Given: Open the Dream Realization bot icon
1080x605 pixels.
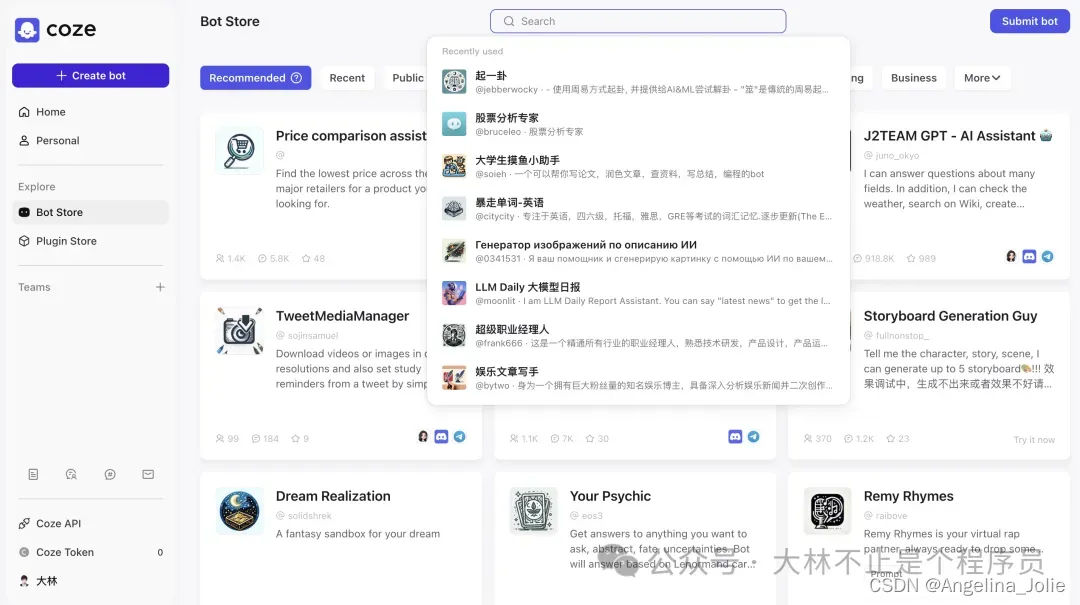Looking at the screenshot, I should [x=240, y=511].
